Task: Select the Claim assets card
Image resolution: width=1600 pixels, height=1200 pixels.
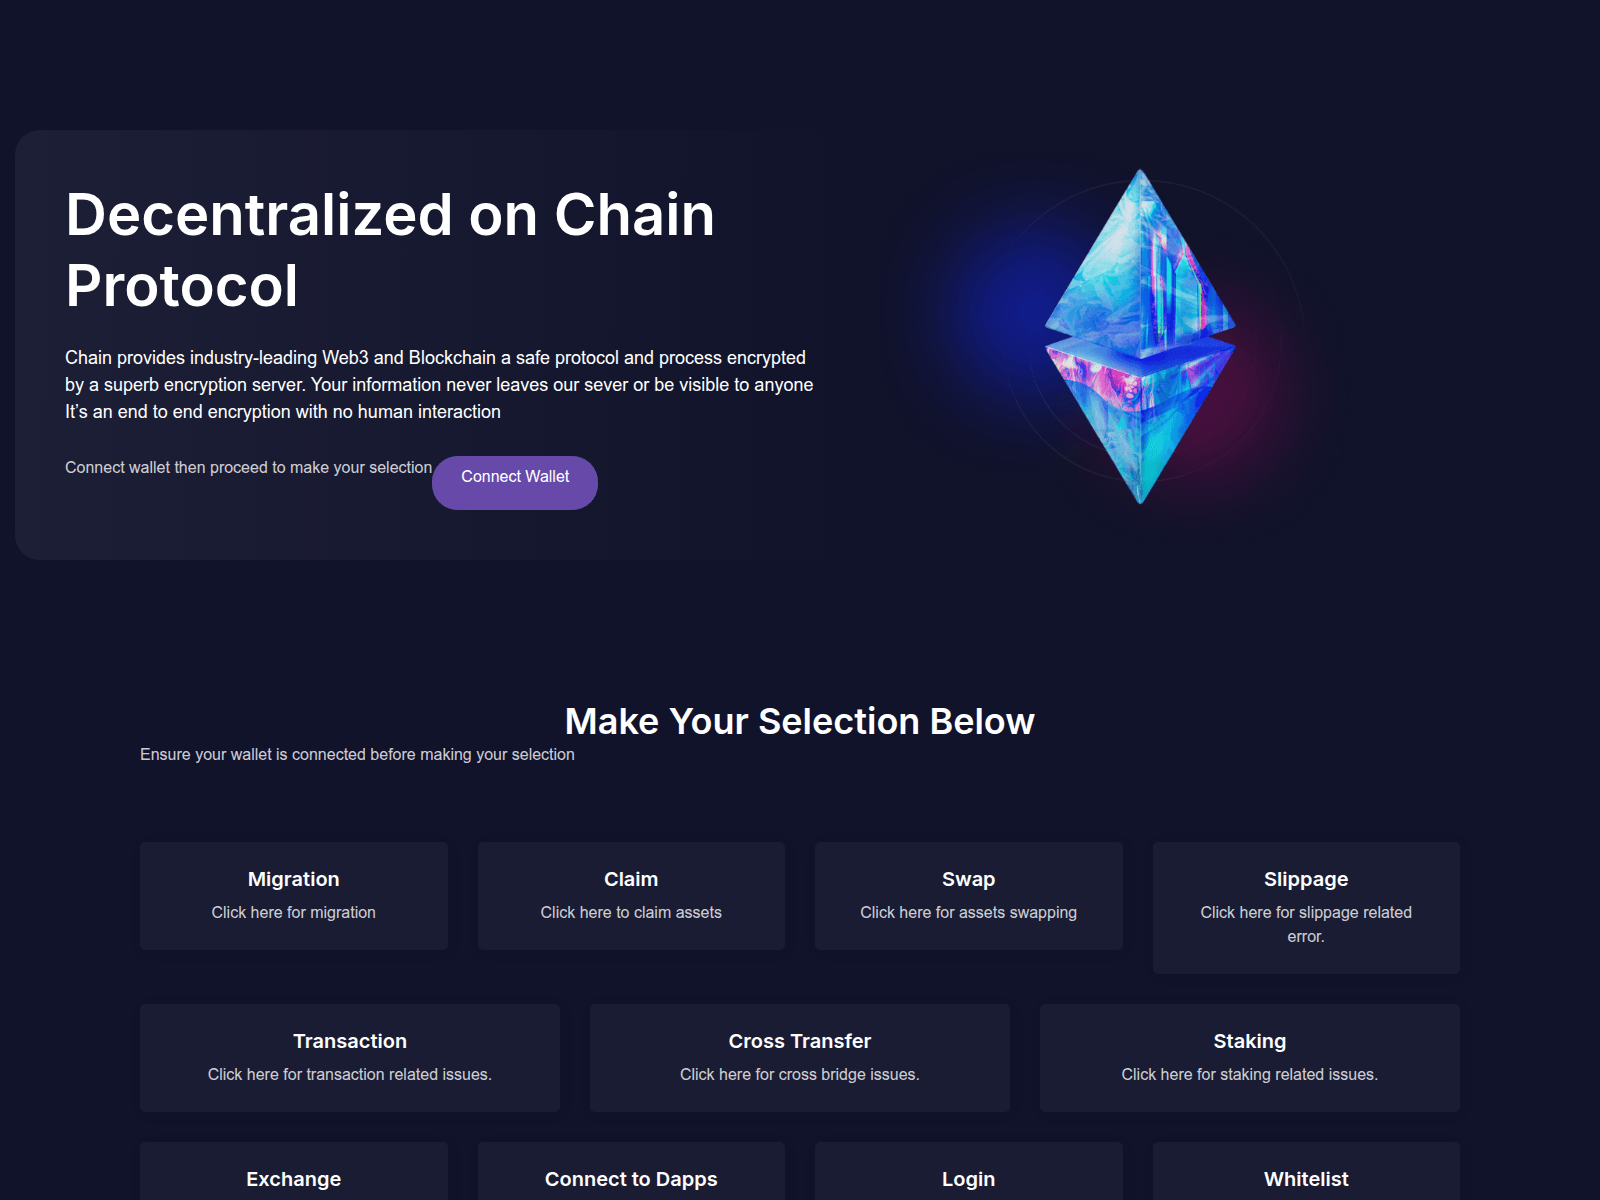Action: coord(631,895)
